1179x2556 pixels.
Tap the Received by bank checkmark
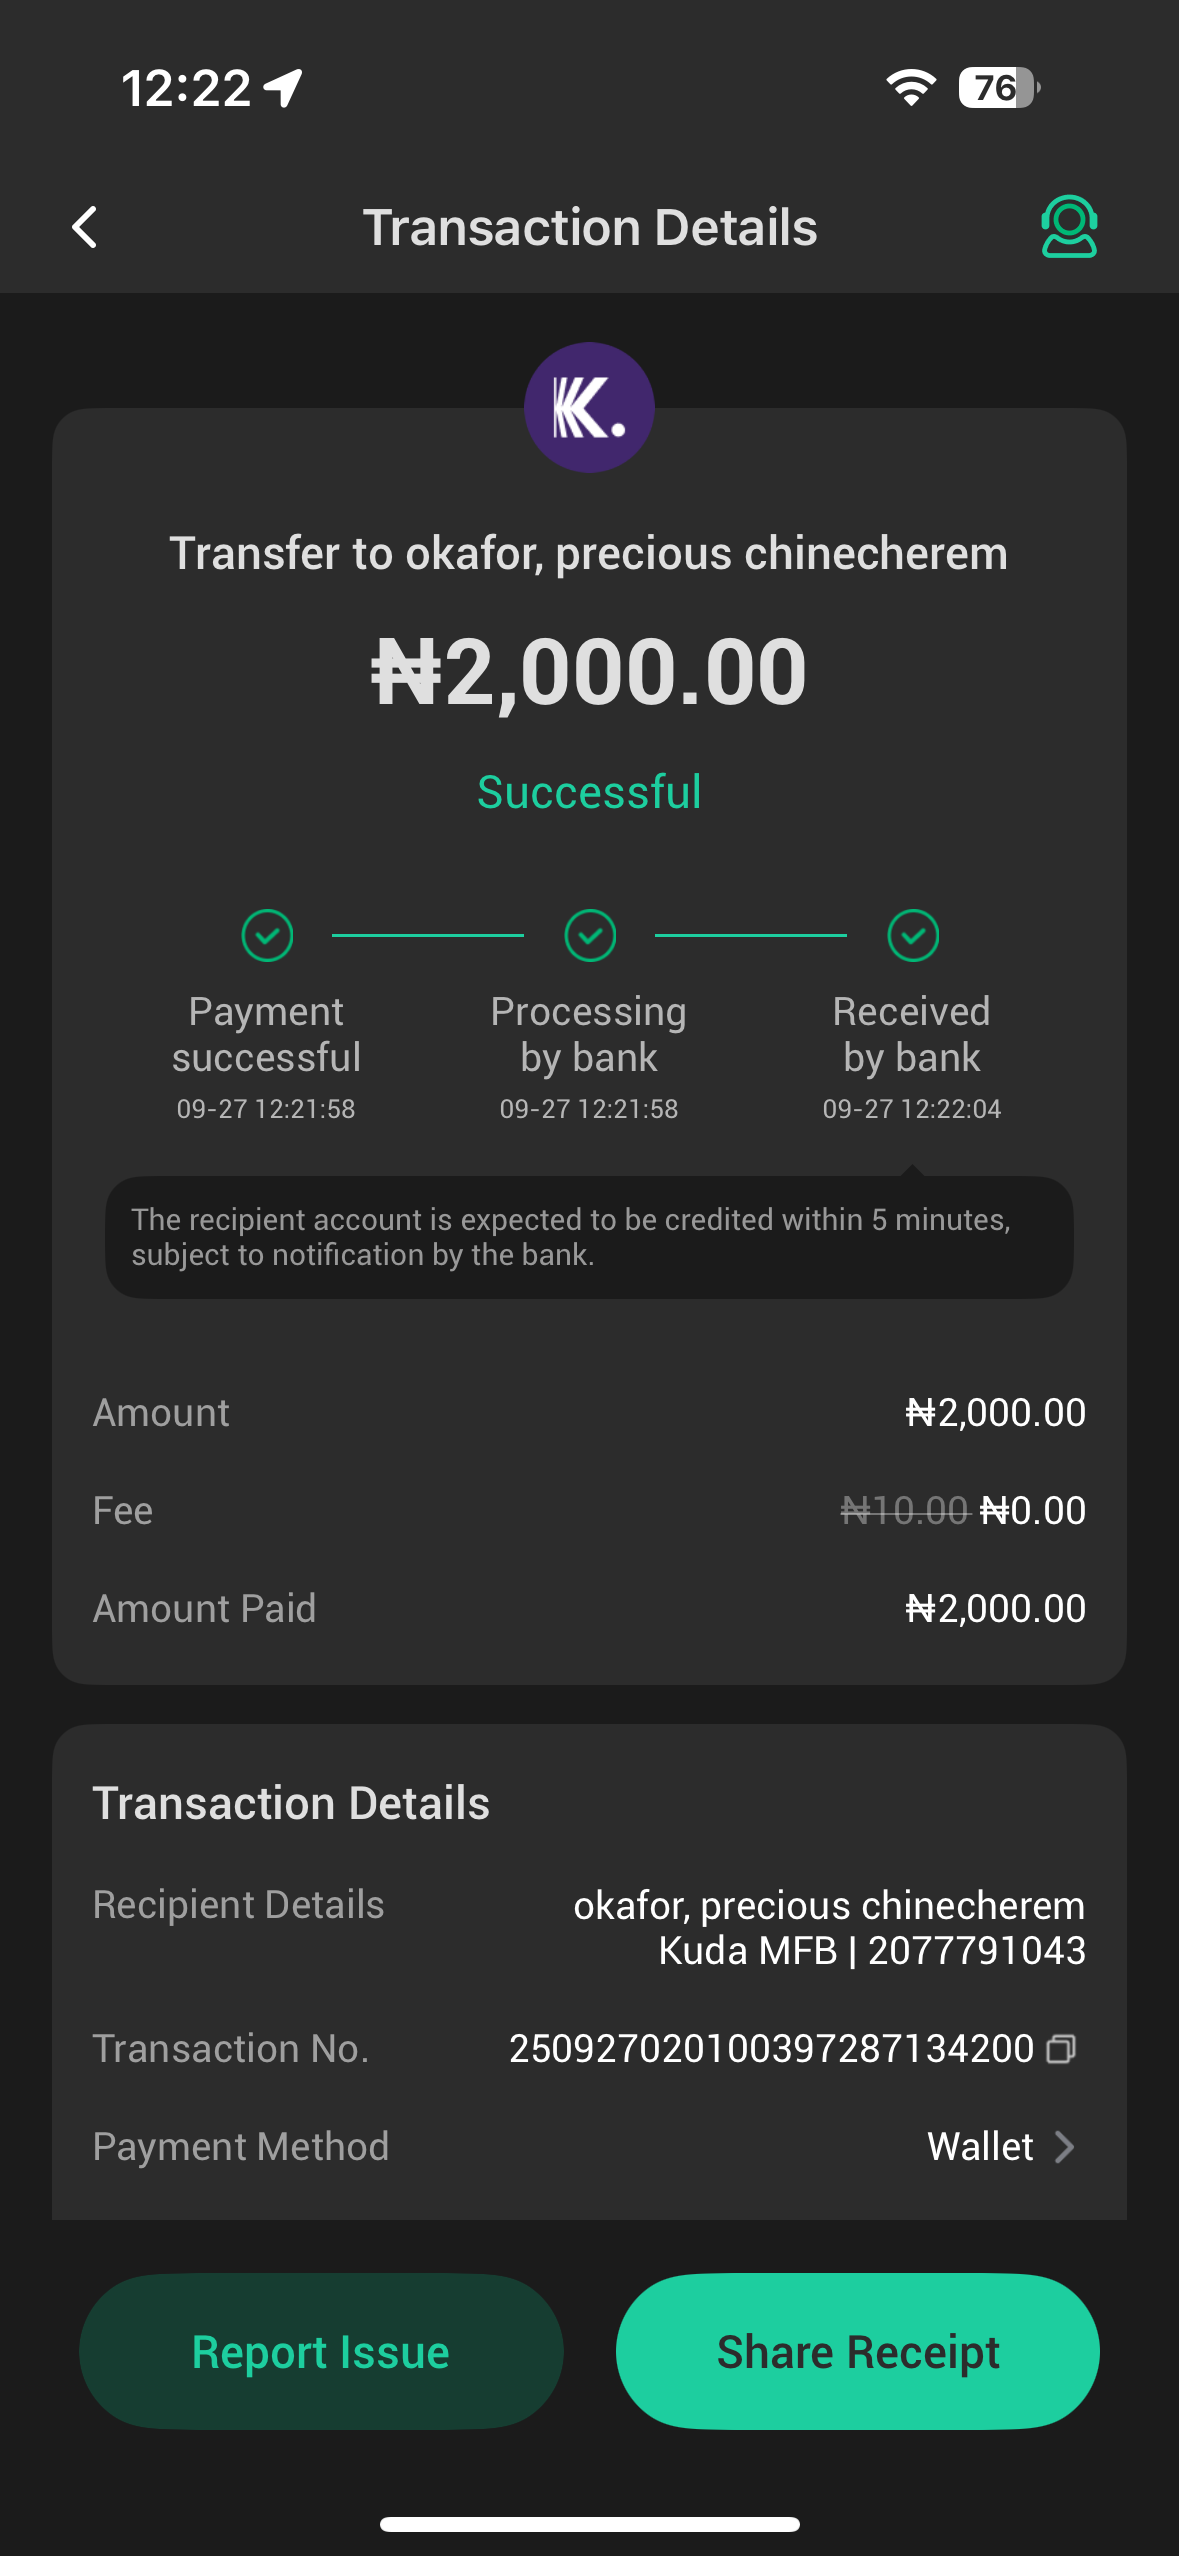(x=913, y=936)
